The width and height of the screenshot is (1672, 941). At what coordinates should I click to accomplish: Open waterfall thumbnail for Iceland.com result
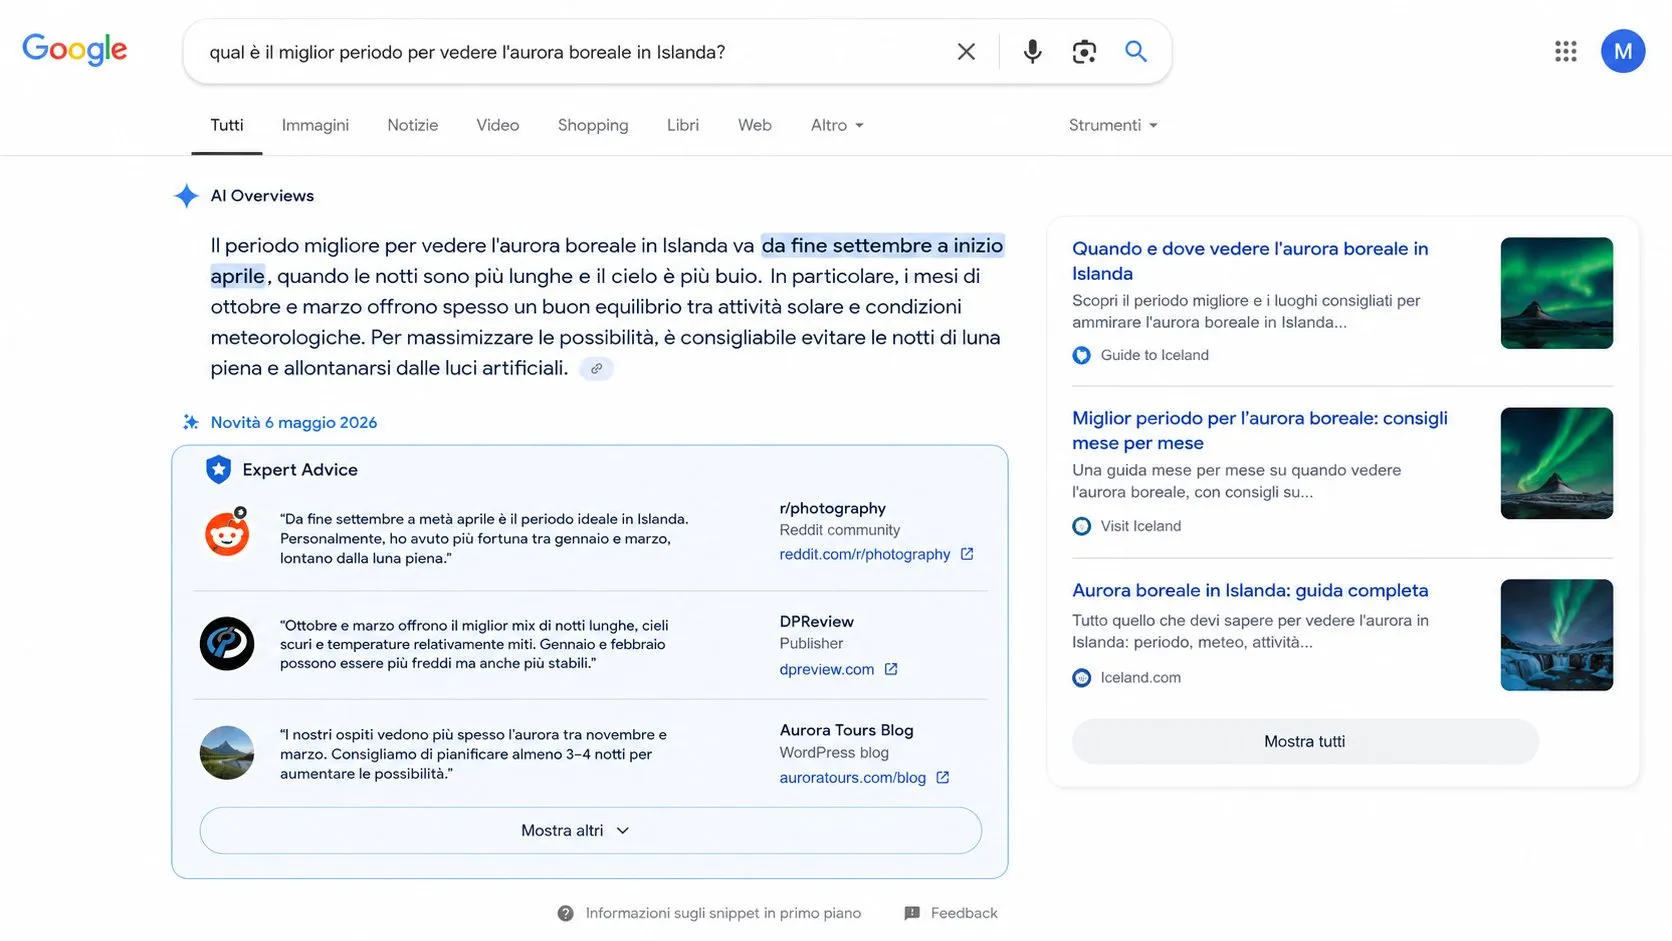pos(1557,635)
